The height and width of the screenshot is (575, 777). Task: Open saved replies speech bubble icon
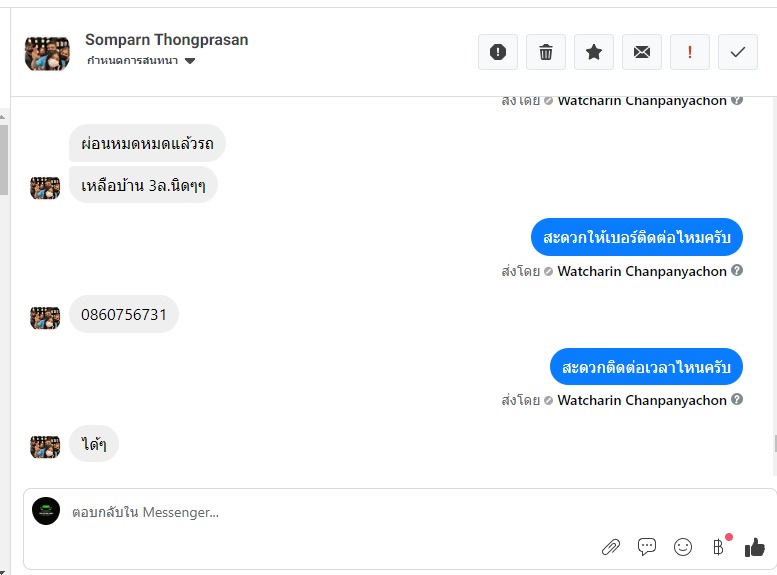(x=647, y=547)
